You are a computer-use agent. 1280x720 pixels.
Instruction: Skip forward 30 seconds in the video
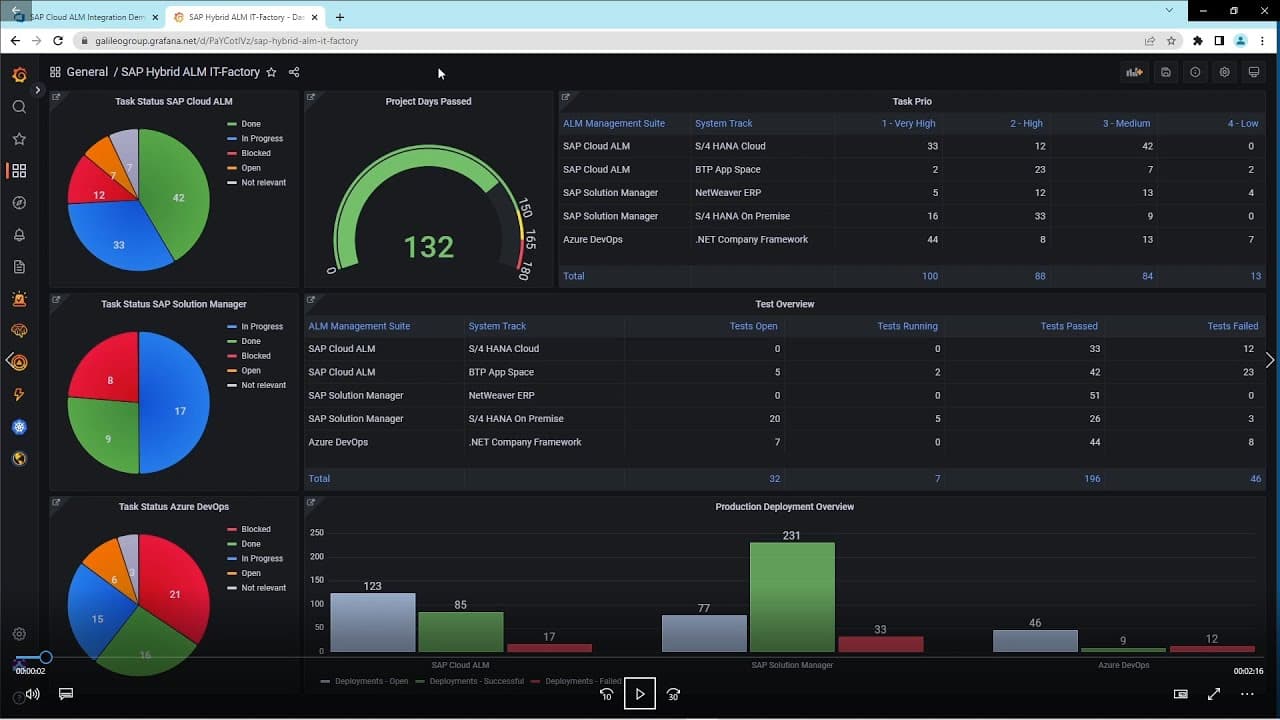coord(673,694)
